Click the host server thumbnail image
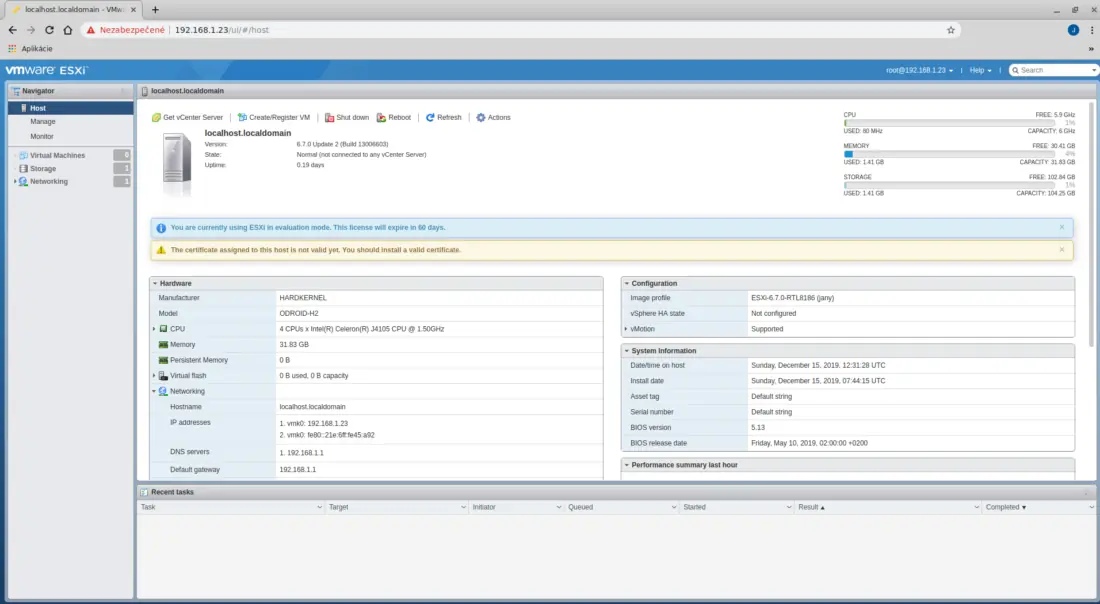1100x604 pixels. pos(177,165)
